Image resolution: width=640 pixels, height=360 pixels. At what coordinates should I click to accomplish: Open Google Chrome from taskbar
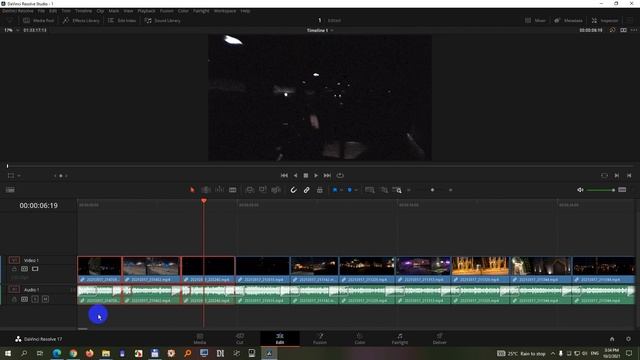coord(73,353)
